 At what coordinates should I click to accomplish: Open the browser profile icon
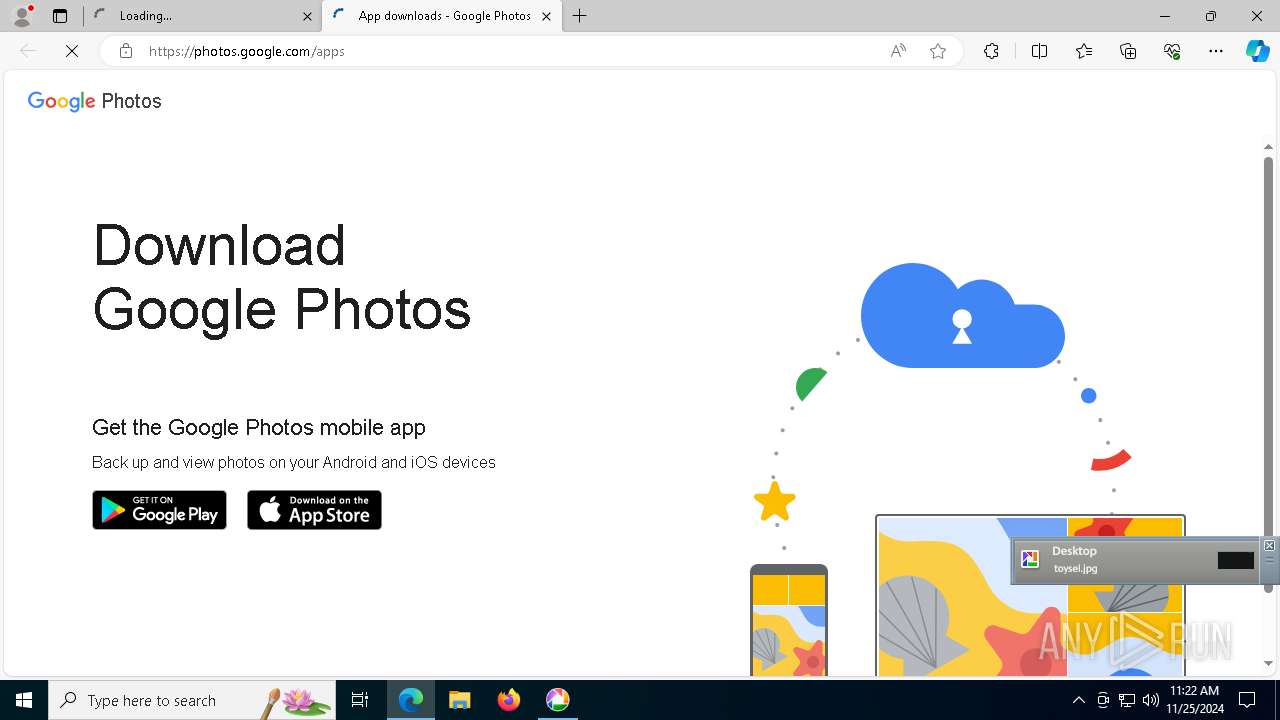tap(22, 16)
